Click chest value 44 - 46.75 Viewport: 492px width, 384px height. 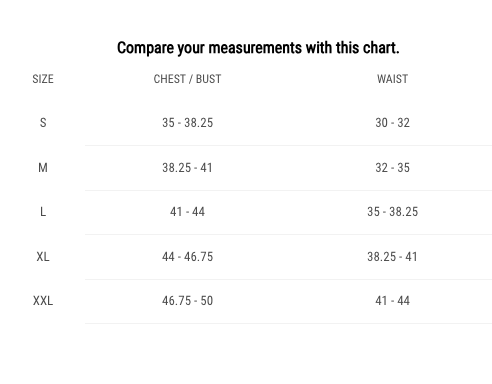point(187,257)
